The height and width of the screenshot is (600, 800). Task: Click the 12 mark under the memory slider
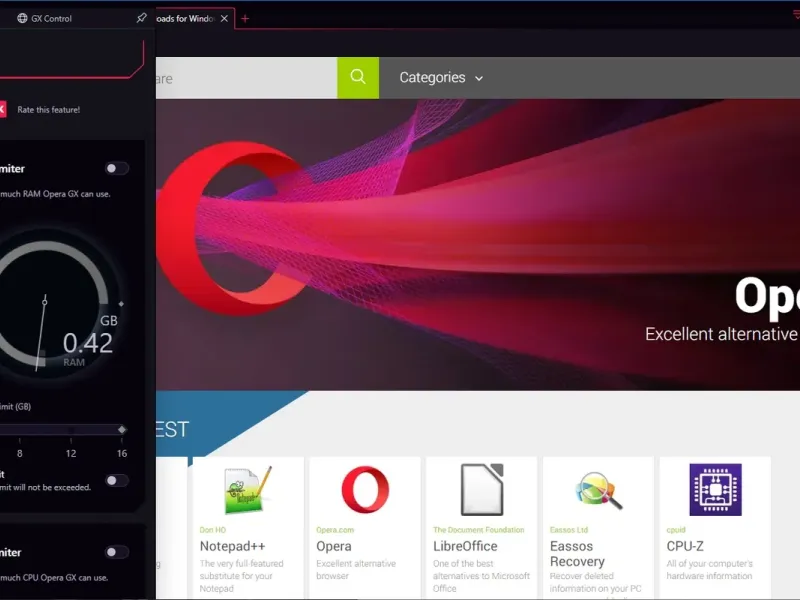tap(71, 453)
